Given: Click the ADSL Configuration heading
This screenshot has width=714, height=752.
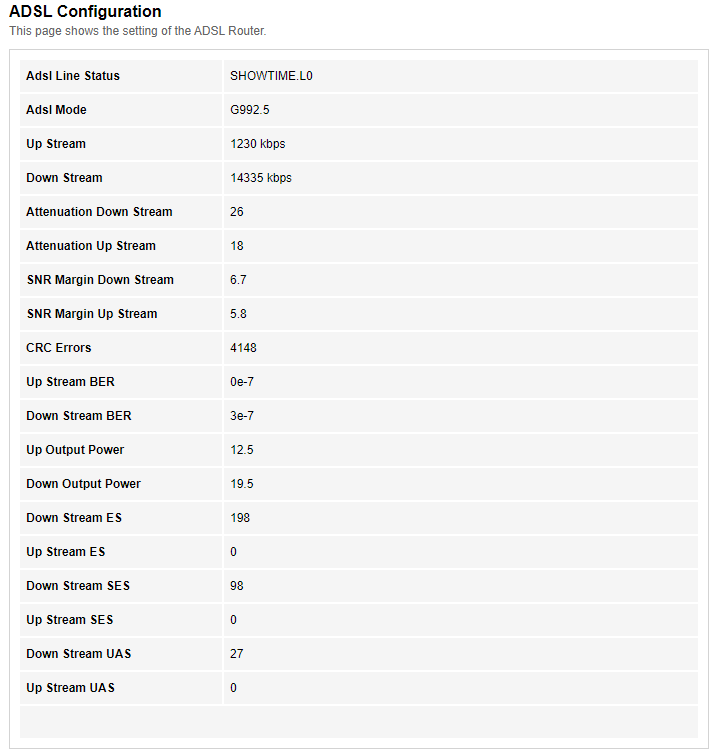Looking at the screenshot, I should click(x=85, y=12).
